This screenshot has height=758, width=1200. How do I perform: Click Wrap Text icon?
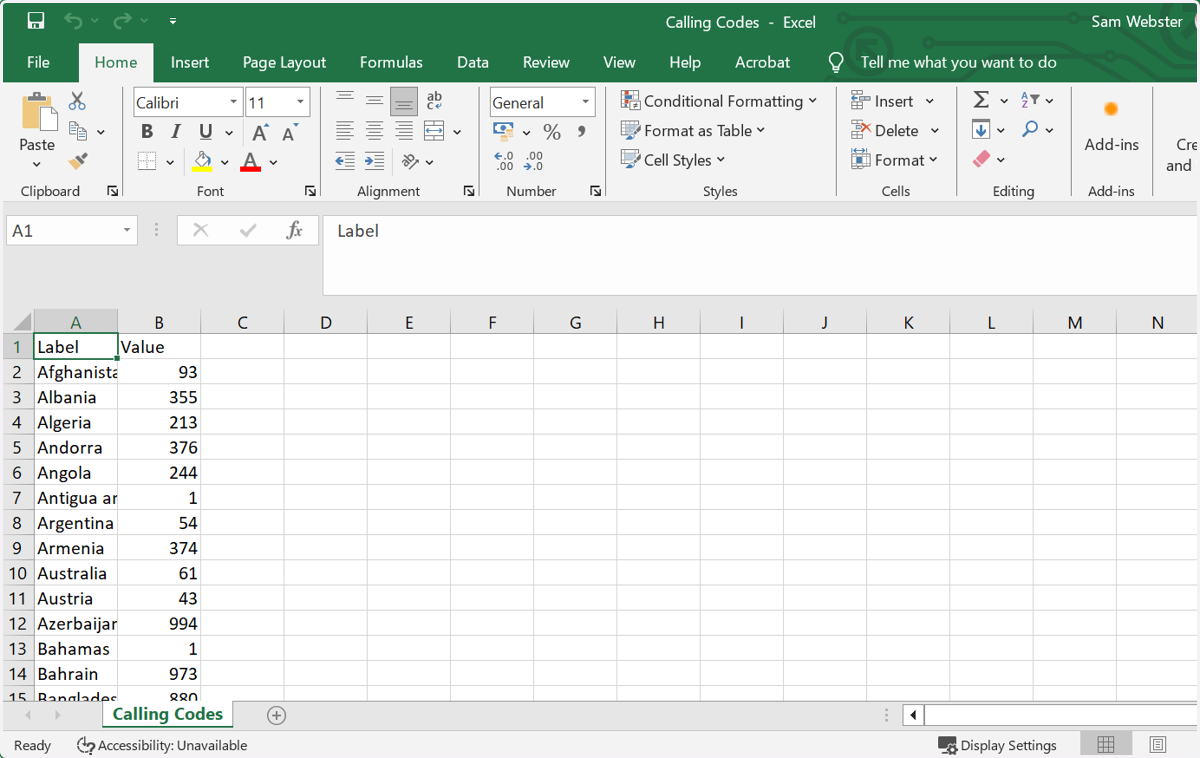pos(434,101)
